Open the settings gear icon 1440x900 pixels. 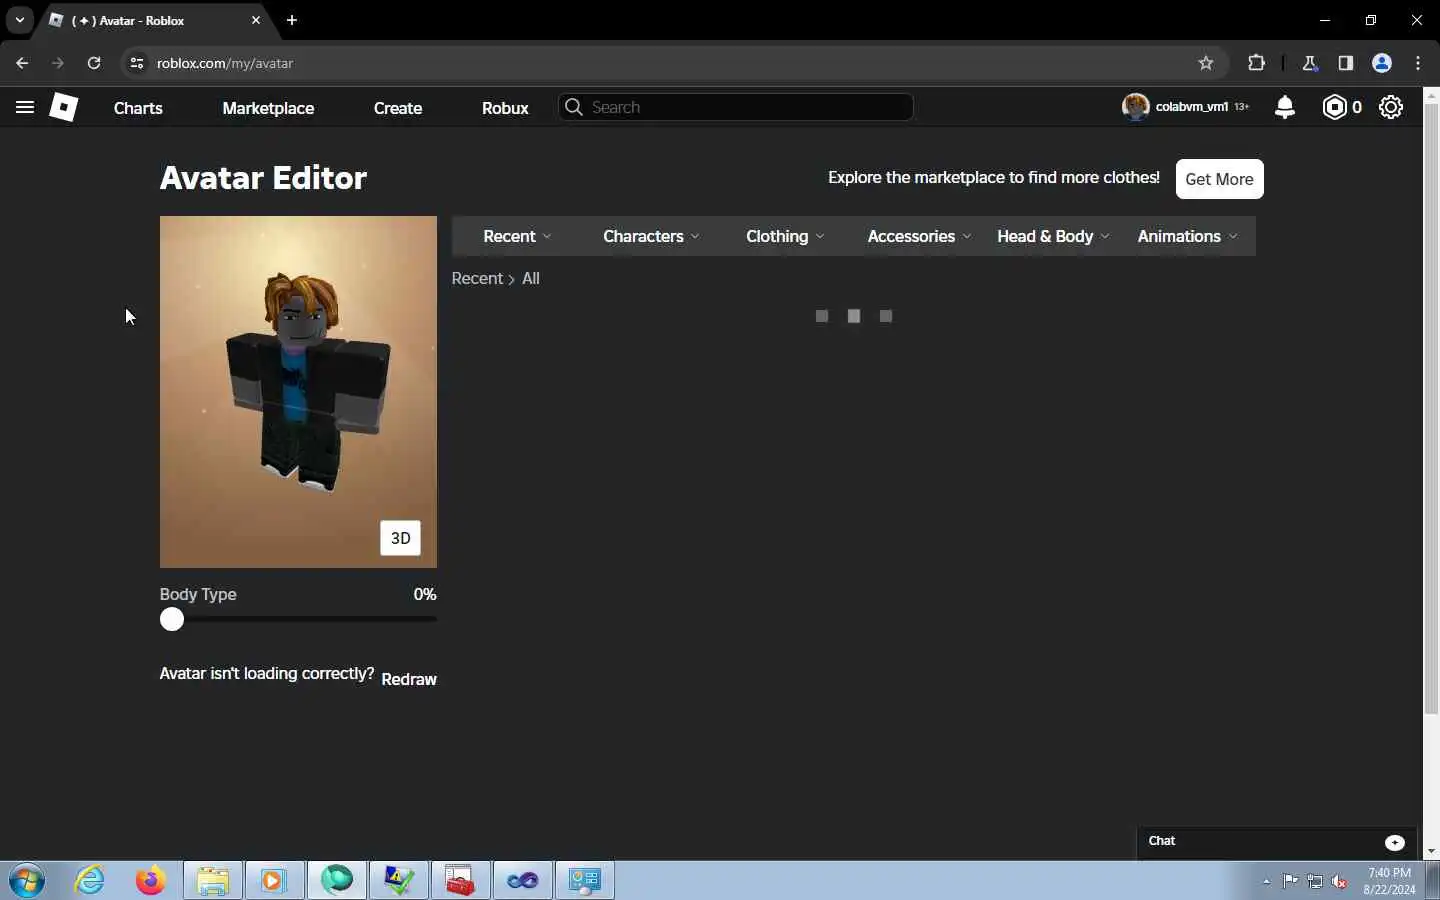pyautogui.click(x=1391, y=107)
